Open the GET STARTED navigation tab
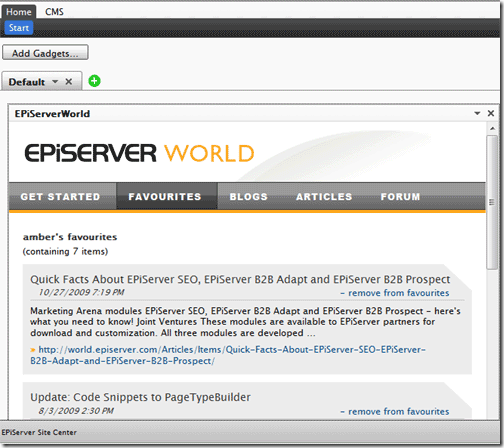Viewport: 504px width, 448px height. [61, 197]
